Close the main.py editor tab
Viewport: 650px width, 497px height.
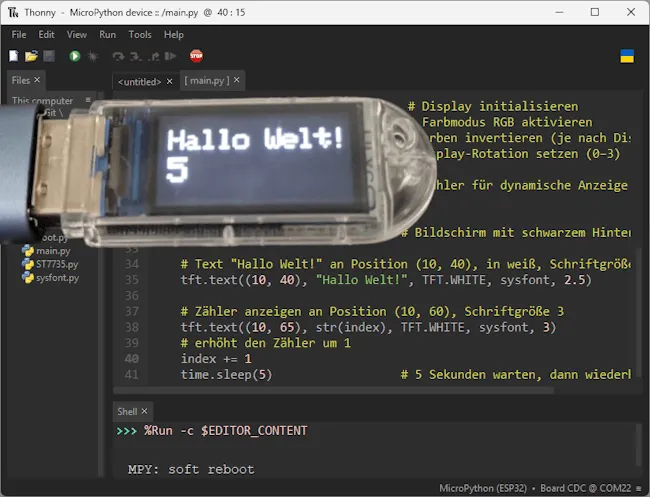point(235,80)
